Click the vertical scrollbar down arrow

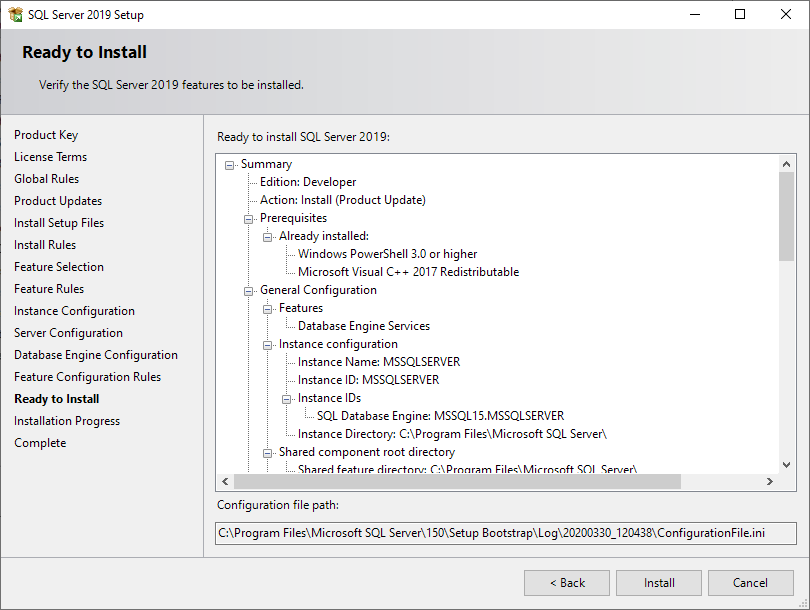pos(786,464)
